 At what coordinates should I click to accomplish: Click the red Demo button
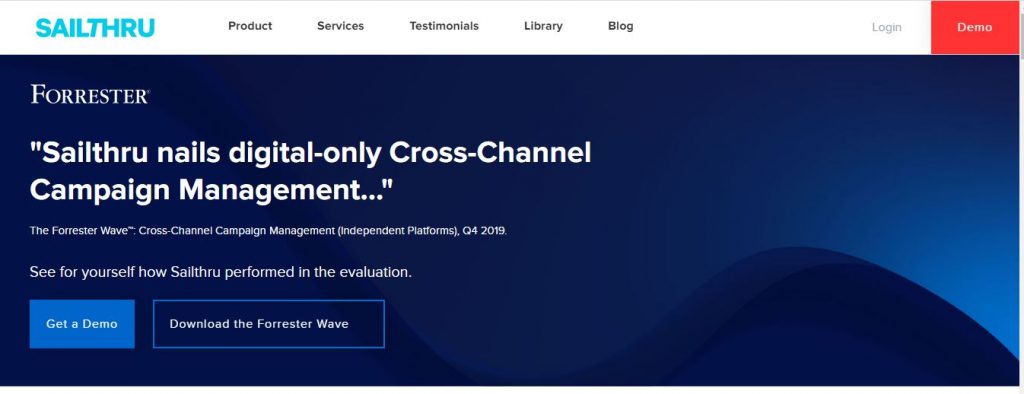pyautogui.click(x=974, y=27)
